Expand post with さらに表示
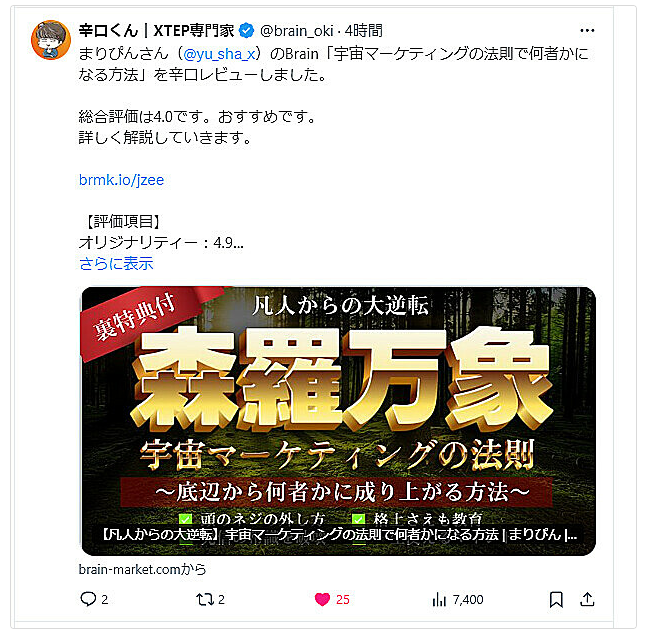 click(x=116, y=263)
